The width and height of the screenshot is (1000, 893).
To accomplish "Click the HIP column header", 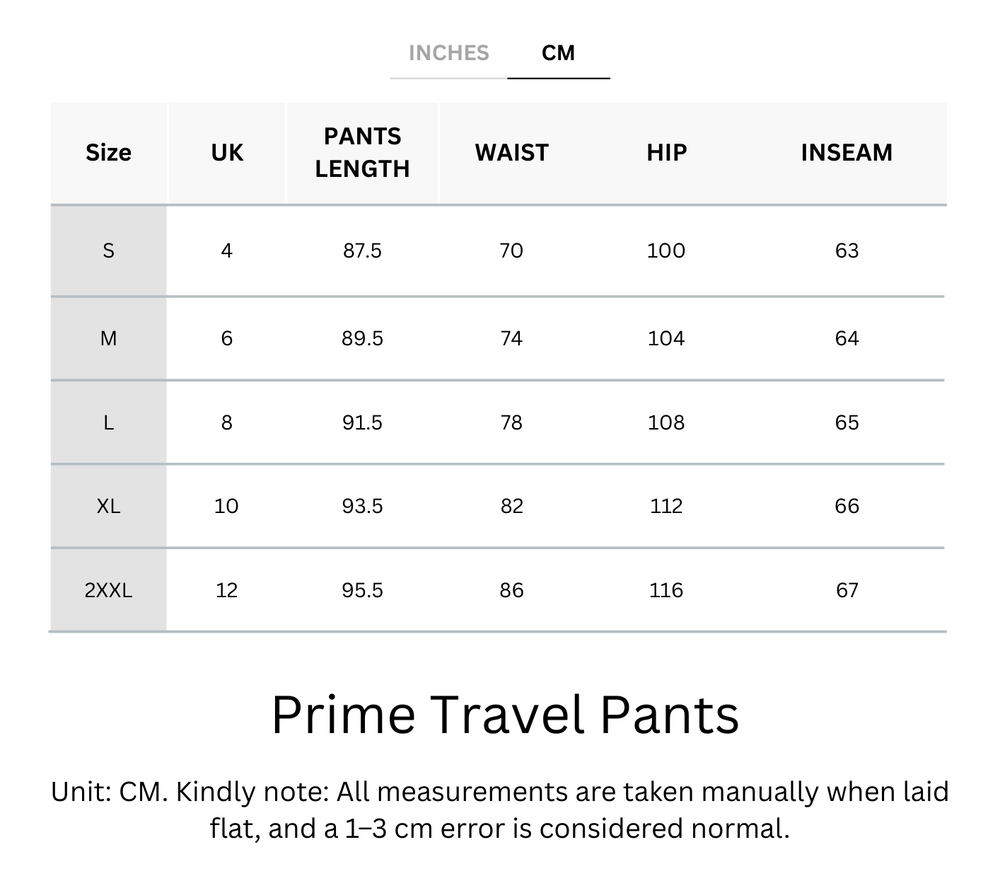I will pos(665,152).
